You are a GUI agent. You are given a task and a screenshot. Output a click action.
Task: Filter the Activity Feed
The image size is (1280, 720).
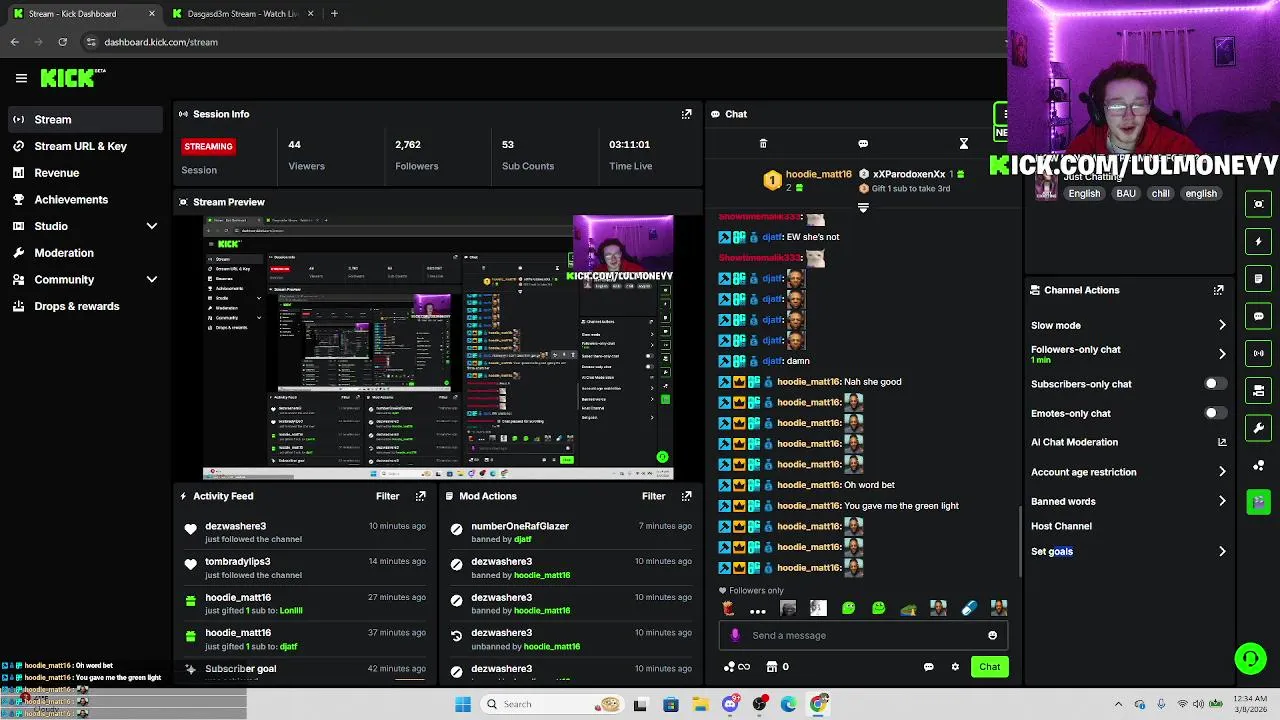[x=387, y=496]
